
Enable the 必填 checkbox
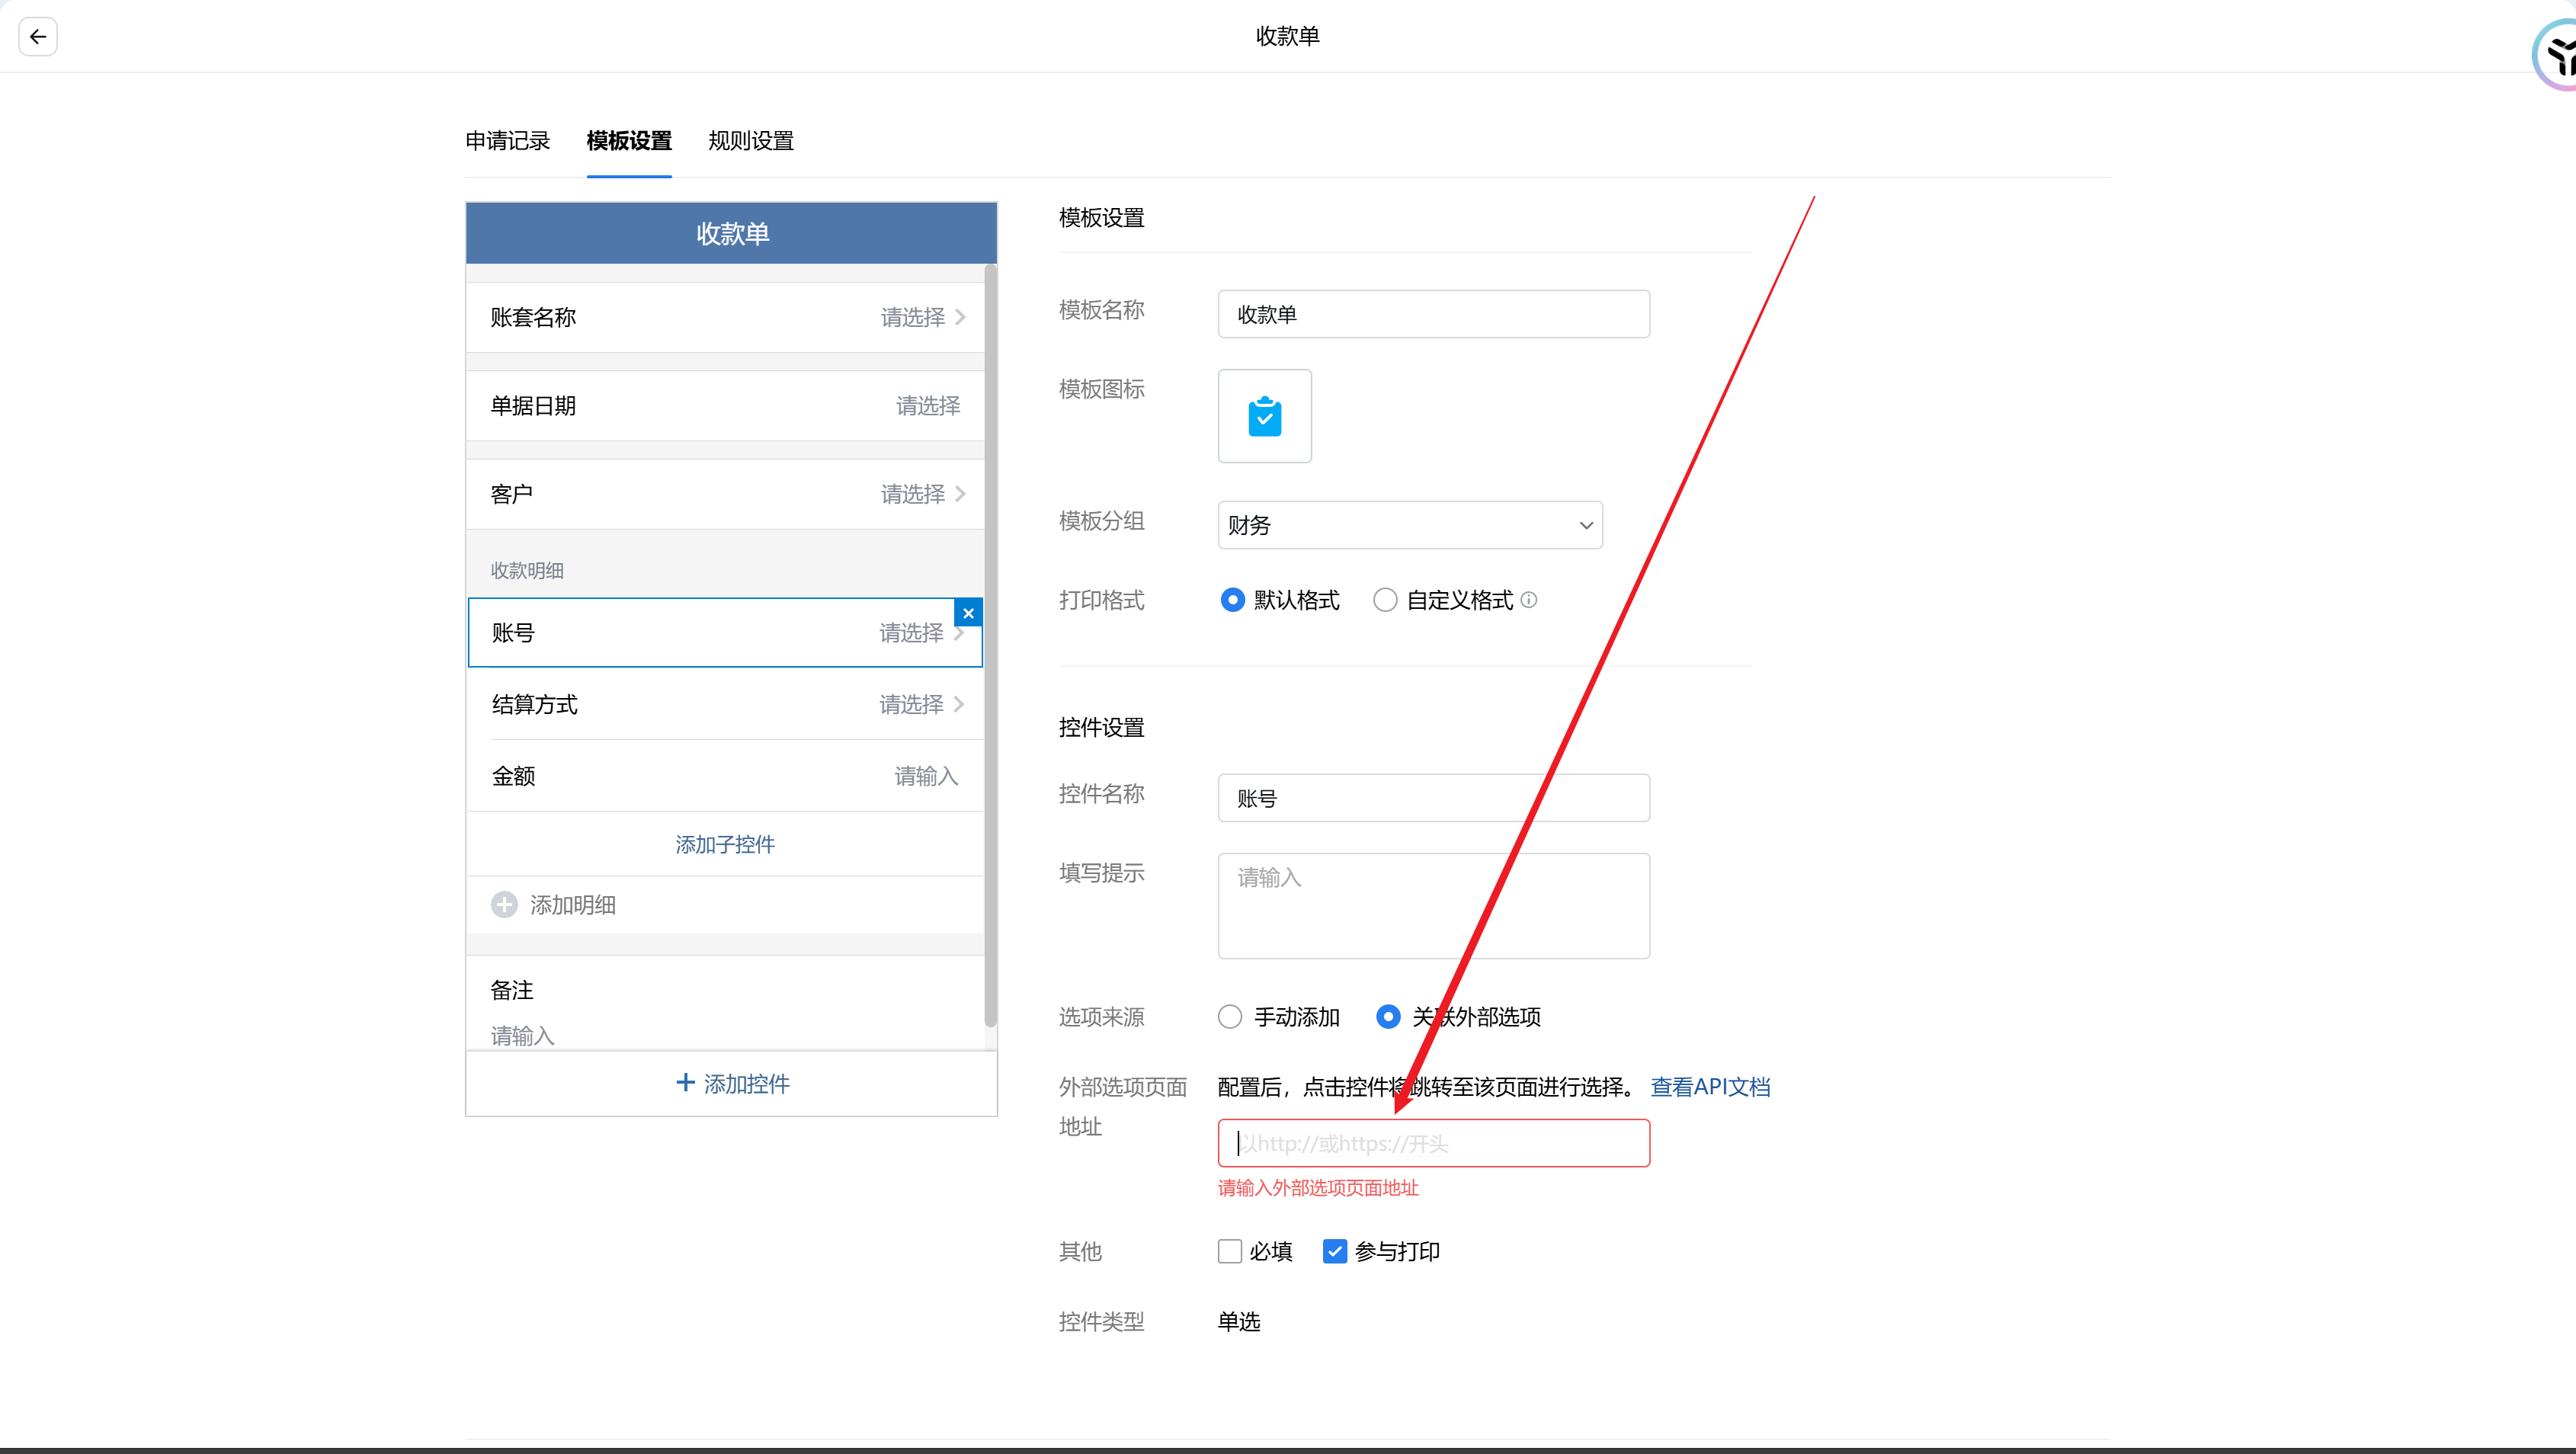tap(1230, 1251)
